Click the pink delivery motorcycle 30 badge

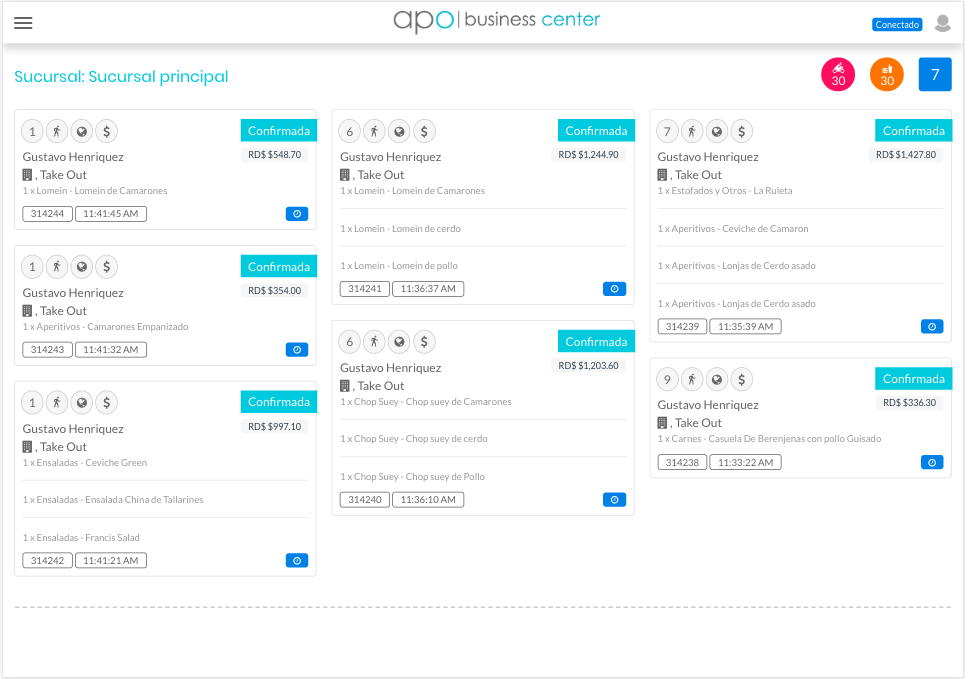coord(838,74)
